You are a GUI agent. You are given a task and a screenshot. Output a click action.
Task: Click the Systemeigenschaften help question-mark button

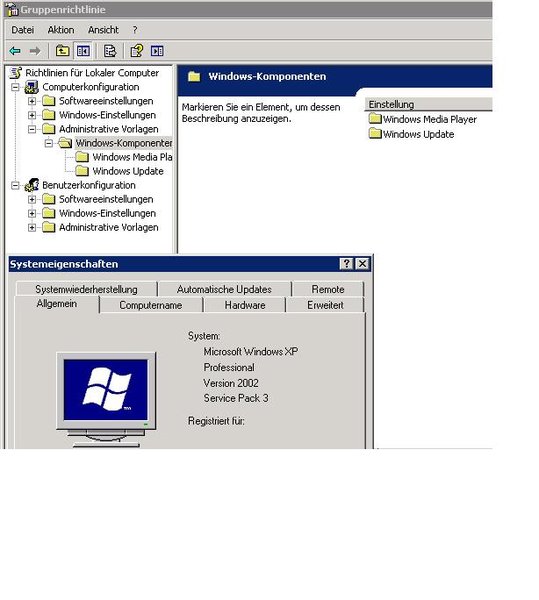pyautogui.click(x=346, y=264)
